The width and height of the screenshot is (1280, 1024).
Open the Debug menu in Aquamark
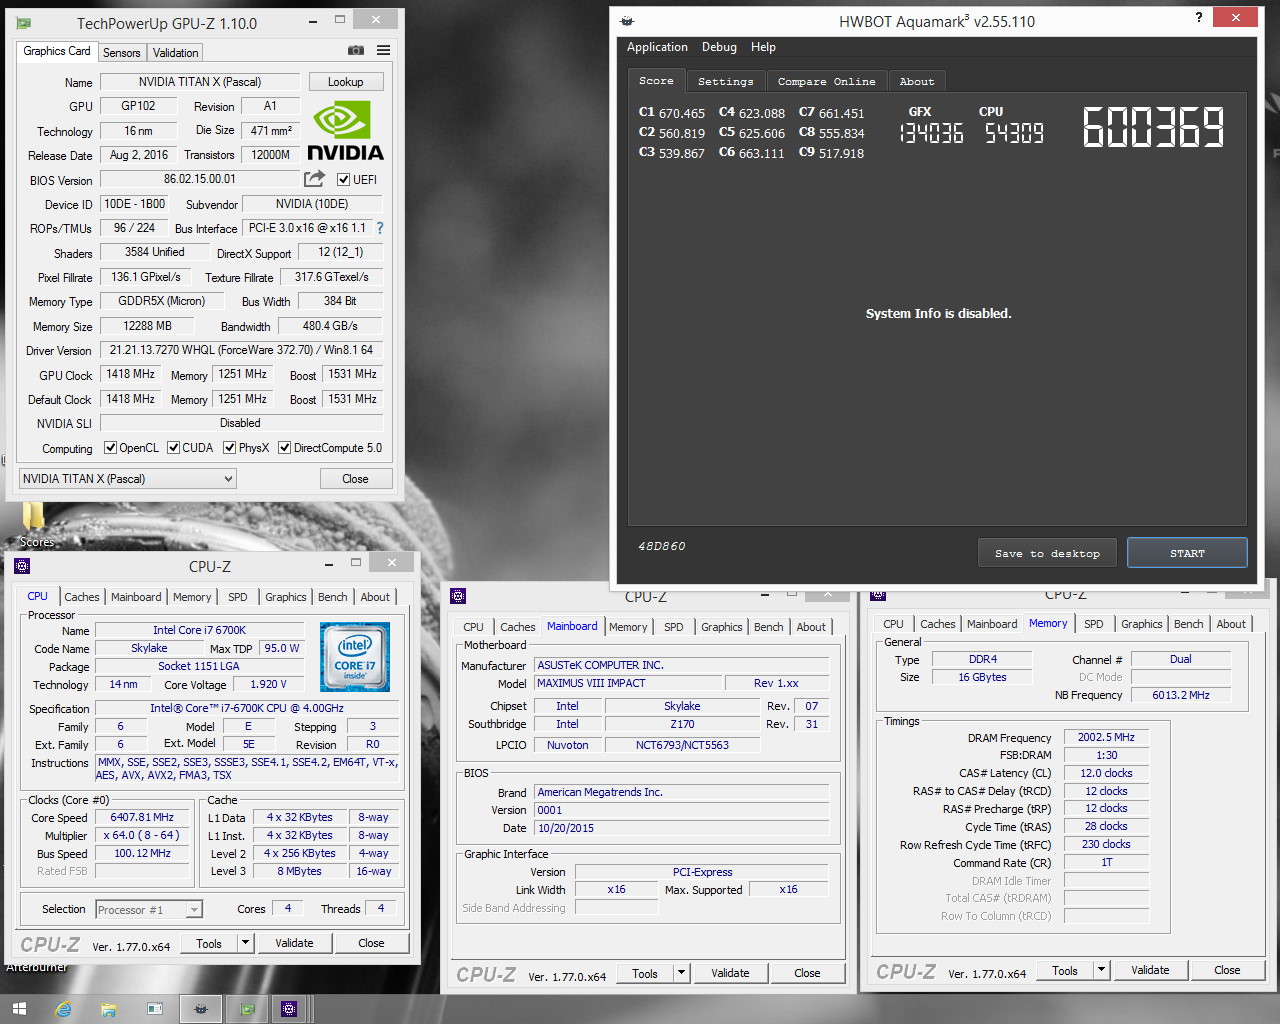(x=719, y=47)
